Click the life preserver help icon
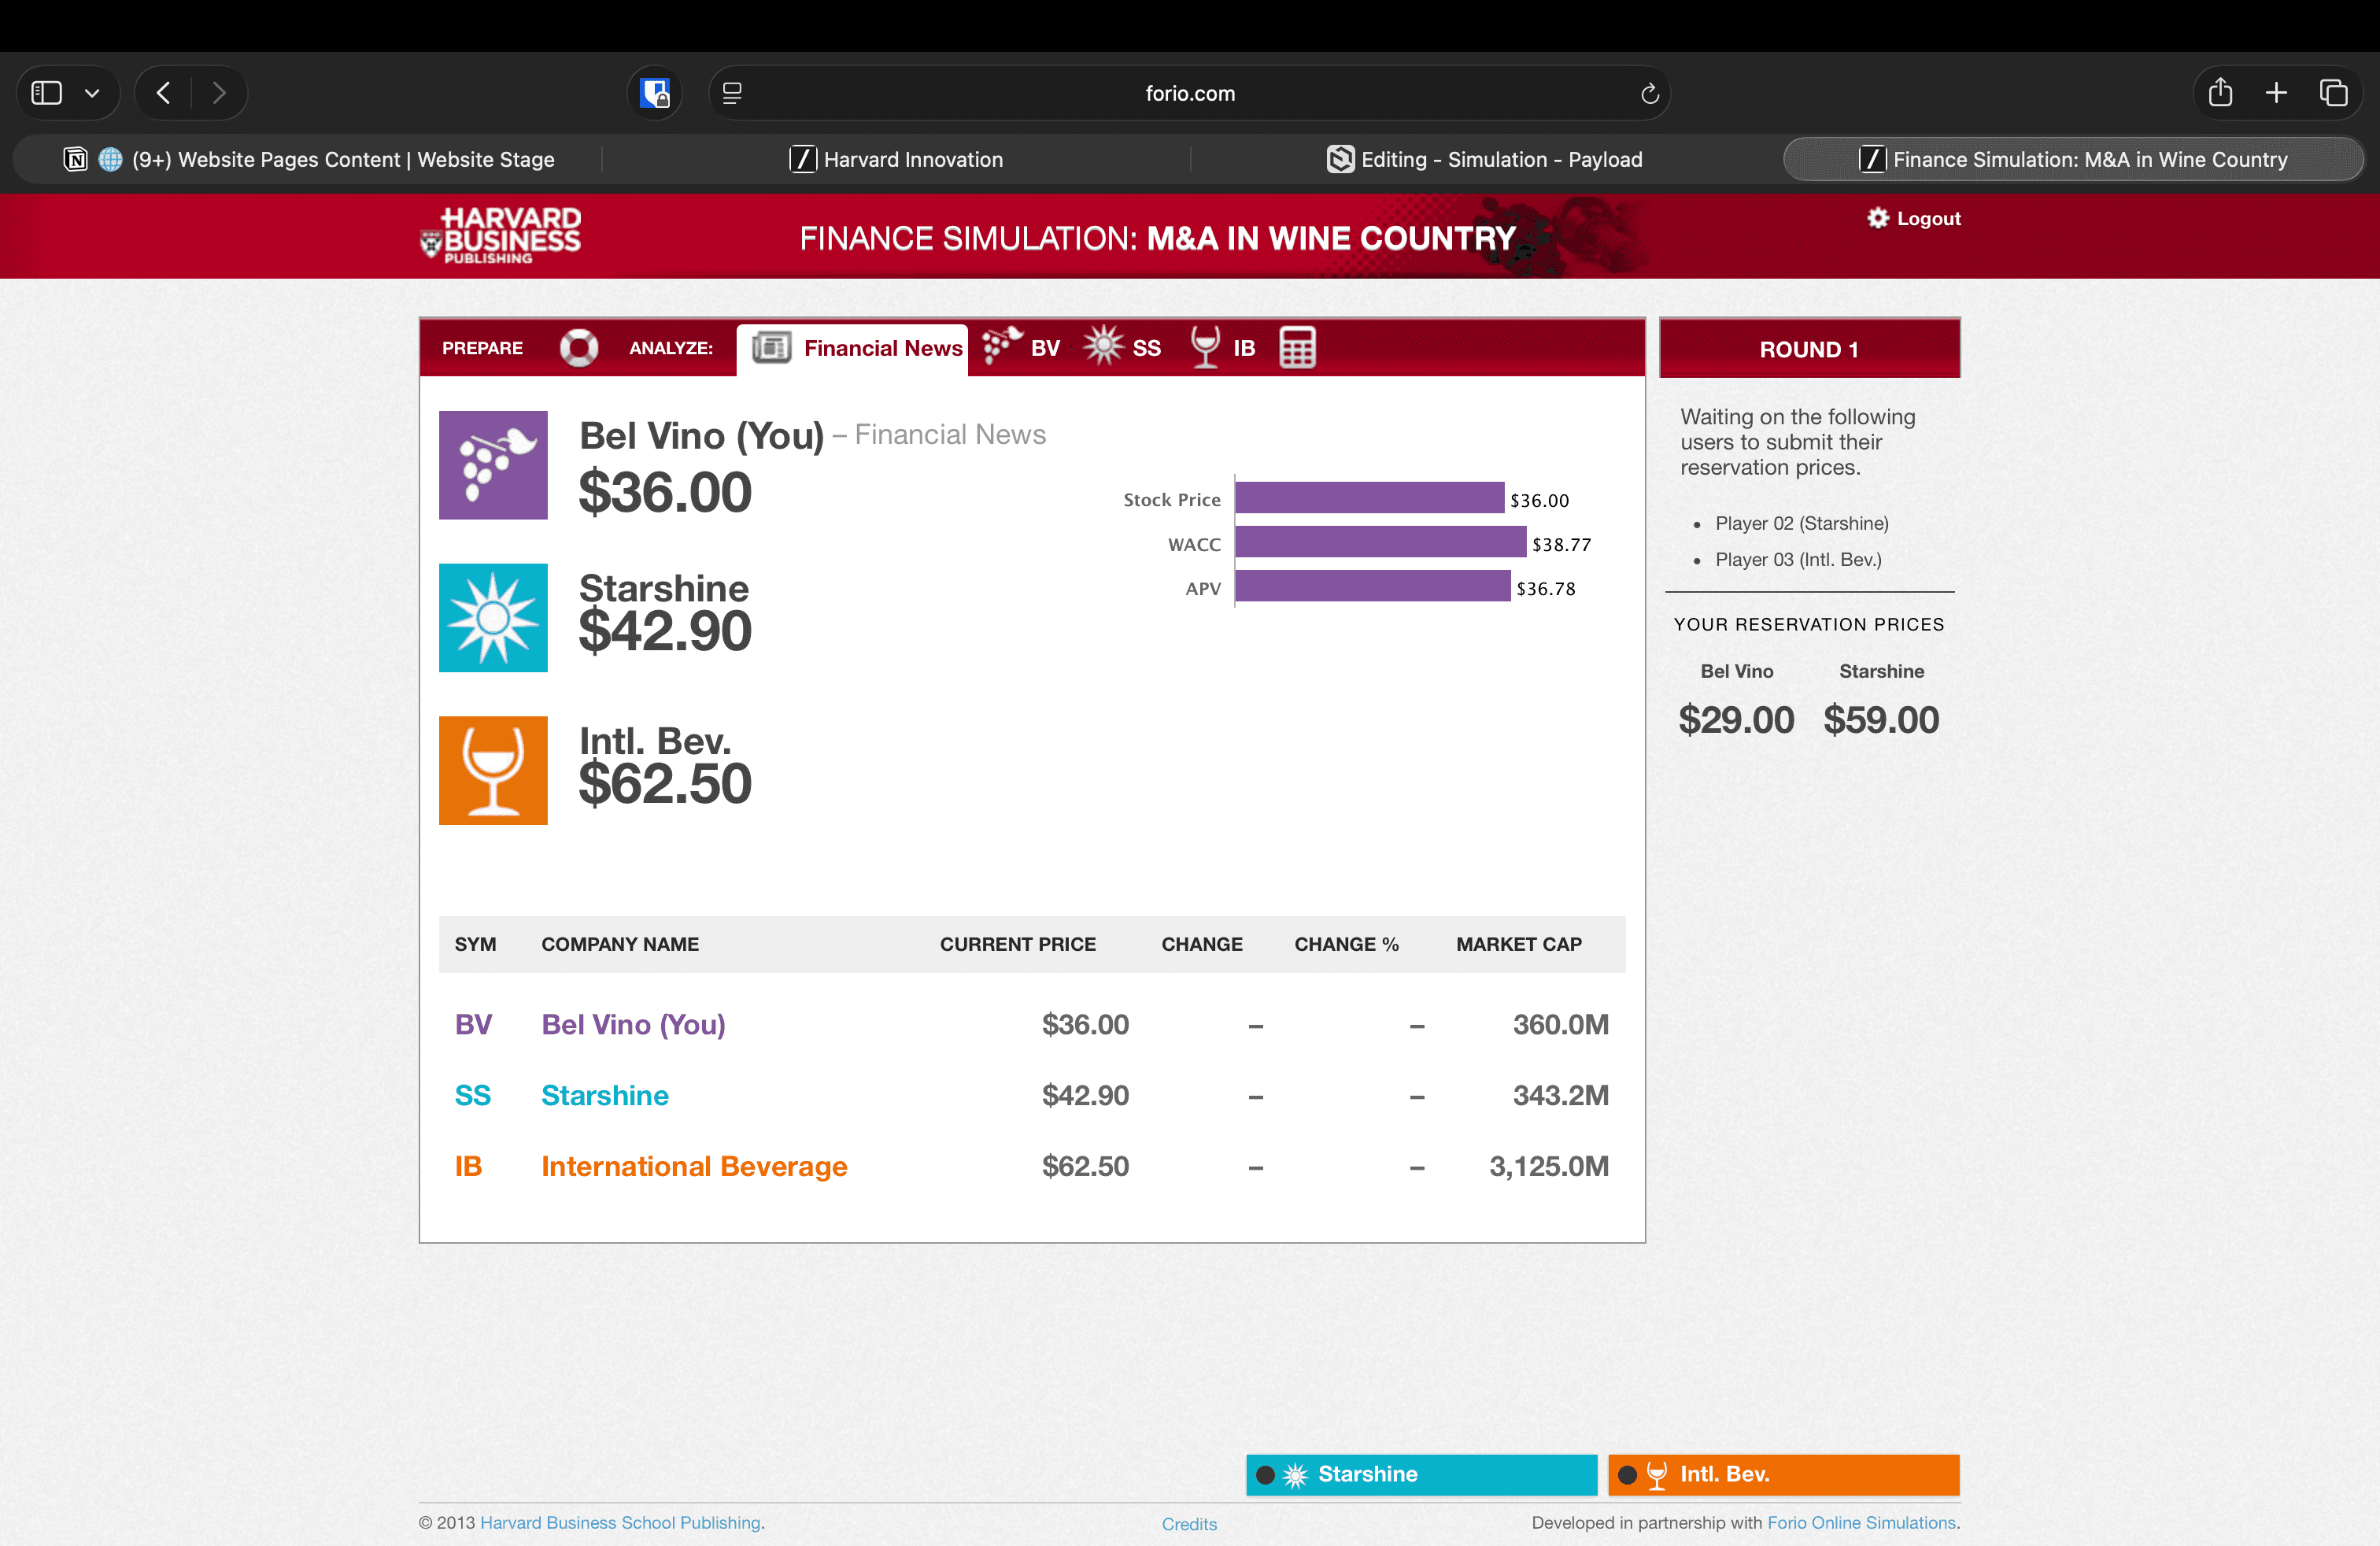 pyautogui.click(x=579, y=348)
